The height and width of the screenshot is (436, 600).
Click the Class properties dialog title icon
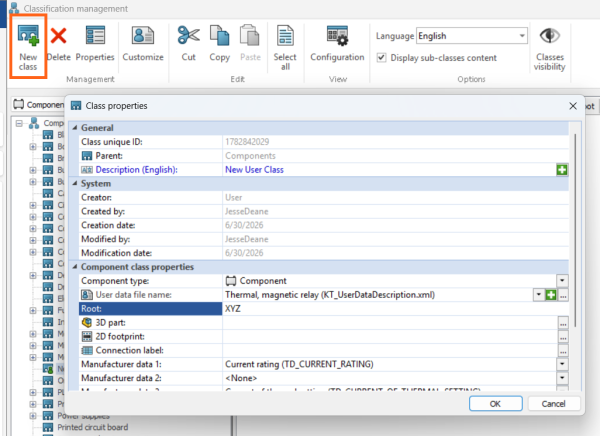[x=76, y=106]
